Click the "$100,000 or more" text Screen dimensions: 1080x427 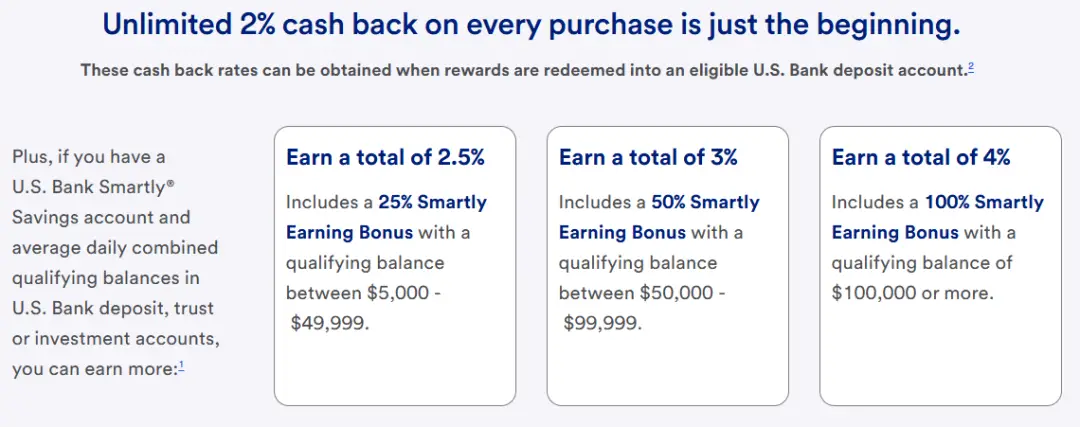click(912, 294)
